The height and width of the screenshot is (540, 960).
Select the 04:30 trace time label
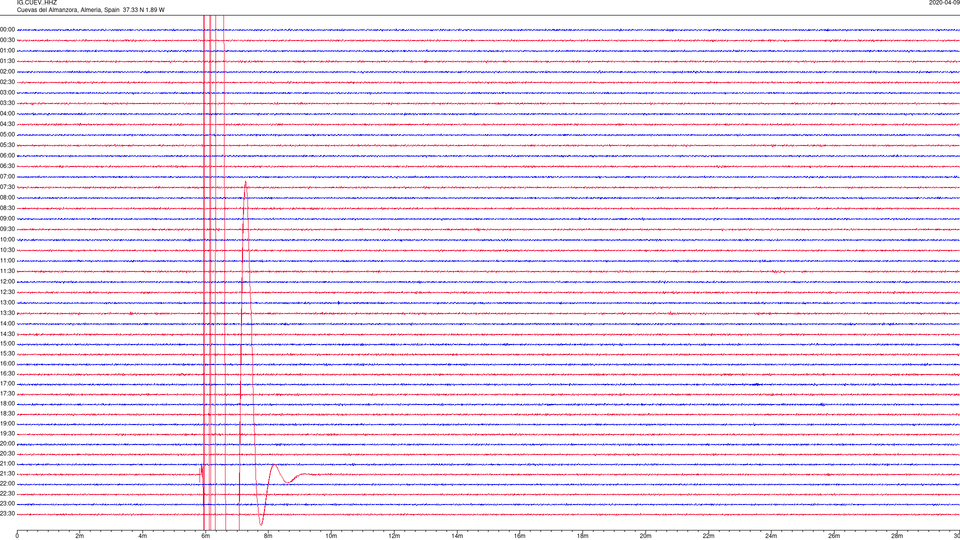[x=7, y=124]
